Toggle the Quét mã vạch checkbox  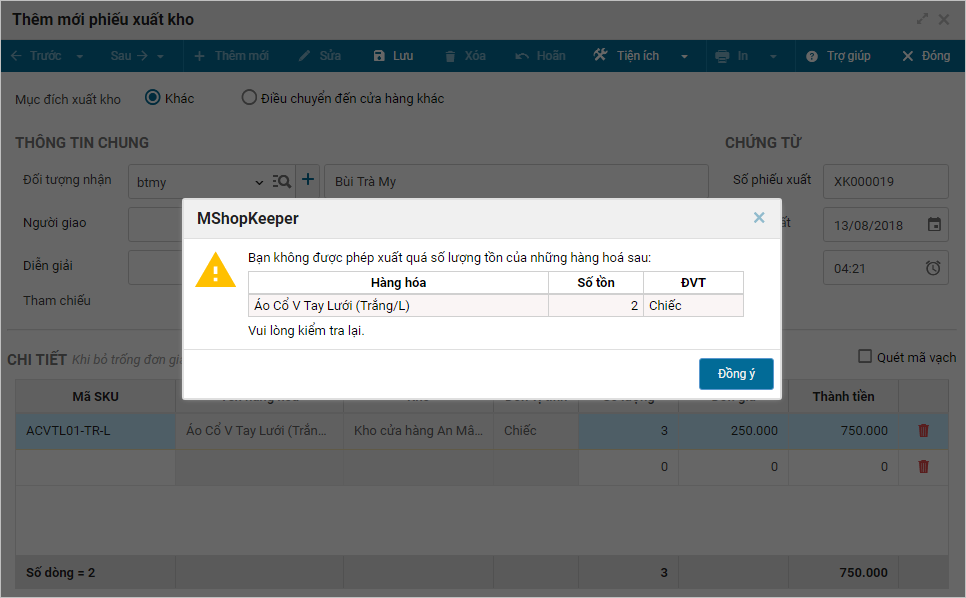(865, 356)
